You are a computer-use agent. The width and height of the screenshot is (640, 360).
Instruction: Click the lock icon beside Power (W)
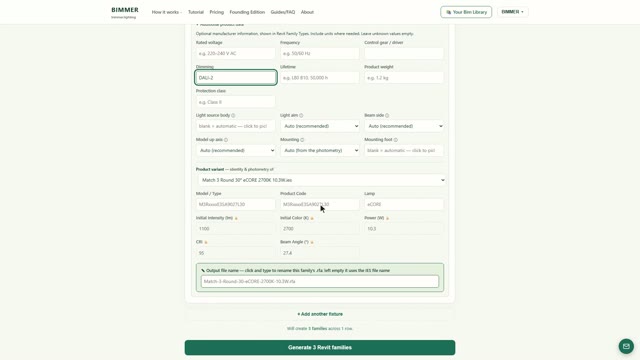click(x=387, y=218)
